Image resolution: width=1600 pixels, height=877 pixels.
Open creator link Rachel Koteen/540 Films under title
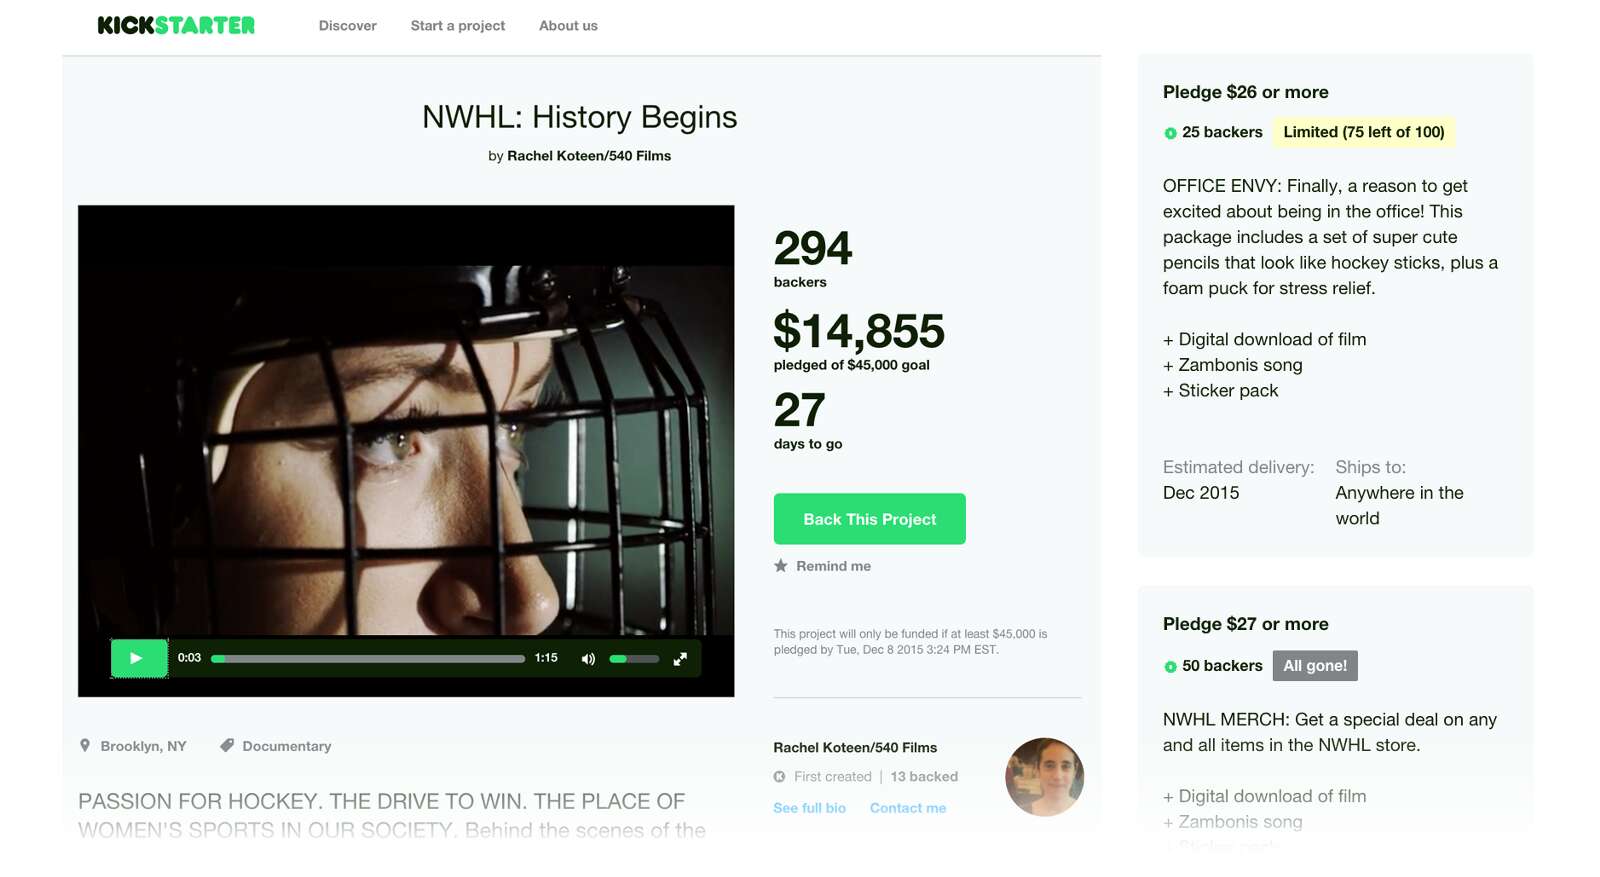click(x=589, y=156)
